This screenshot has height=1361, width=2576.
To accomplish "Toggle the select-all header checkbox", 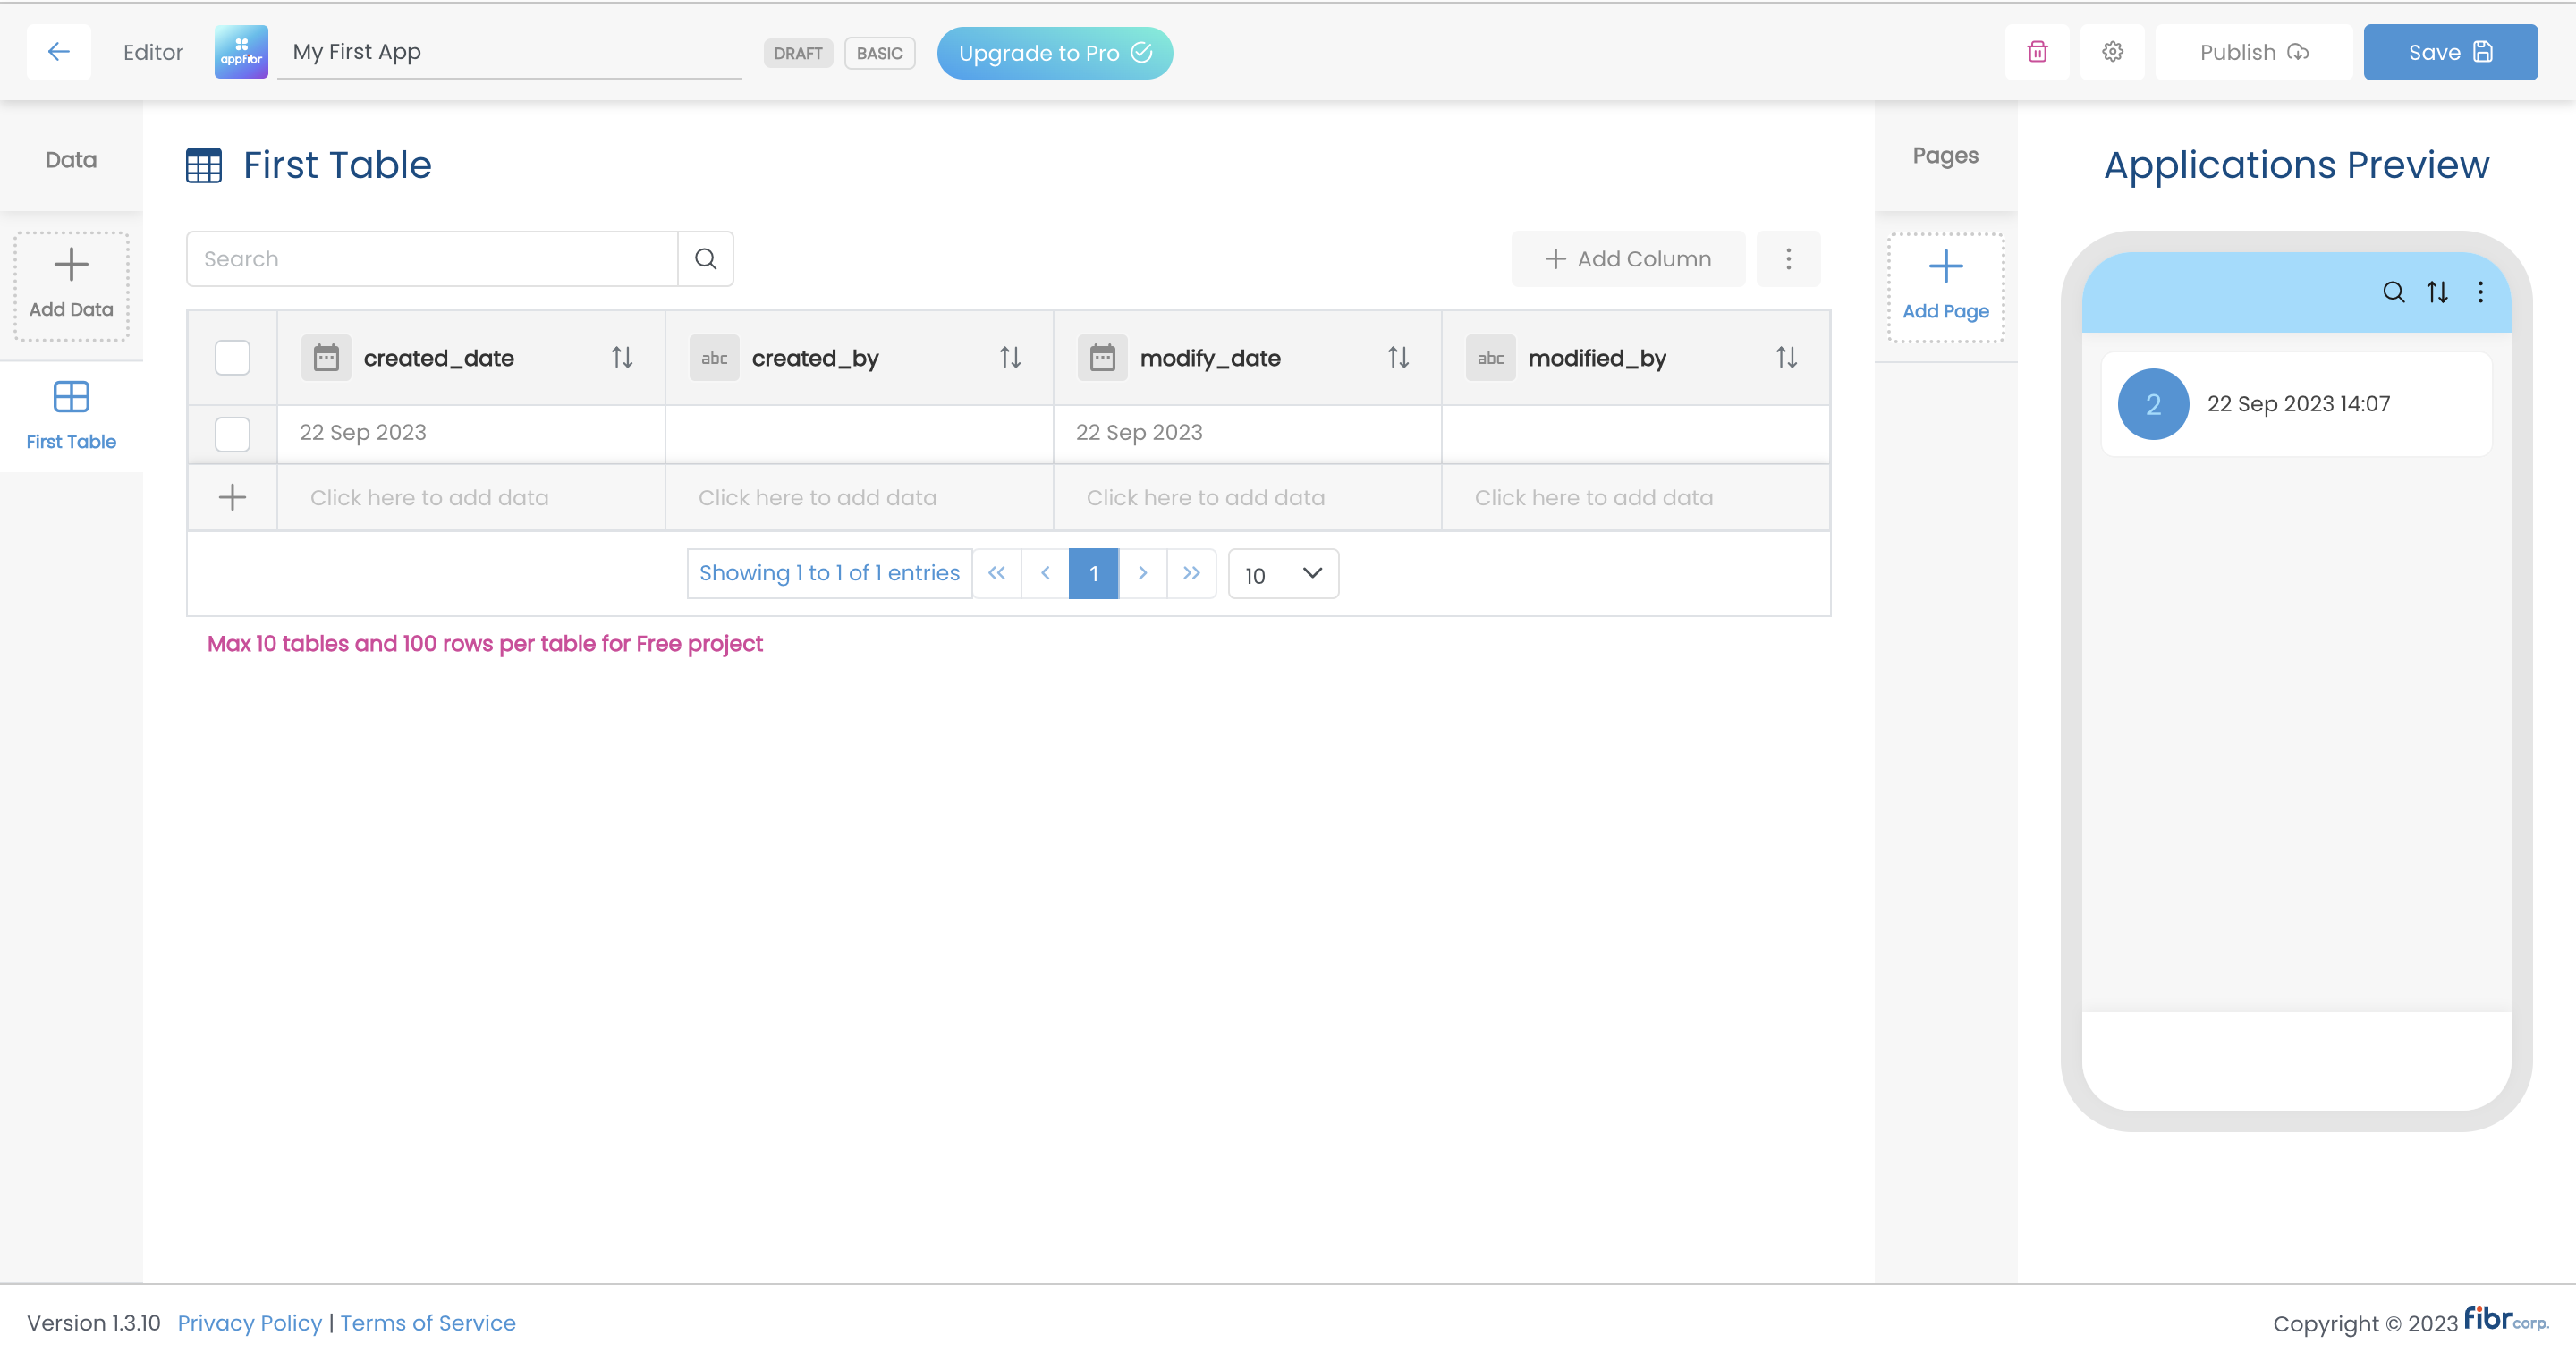I will pyautogui.click(x=232, y=357).
